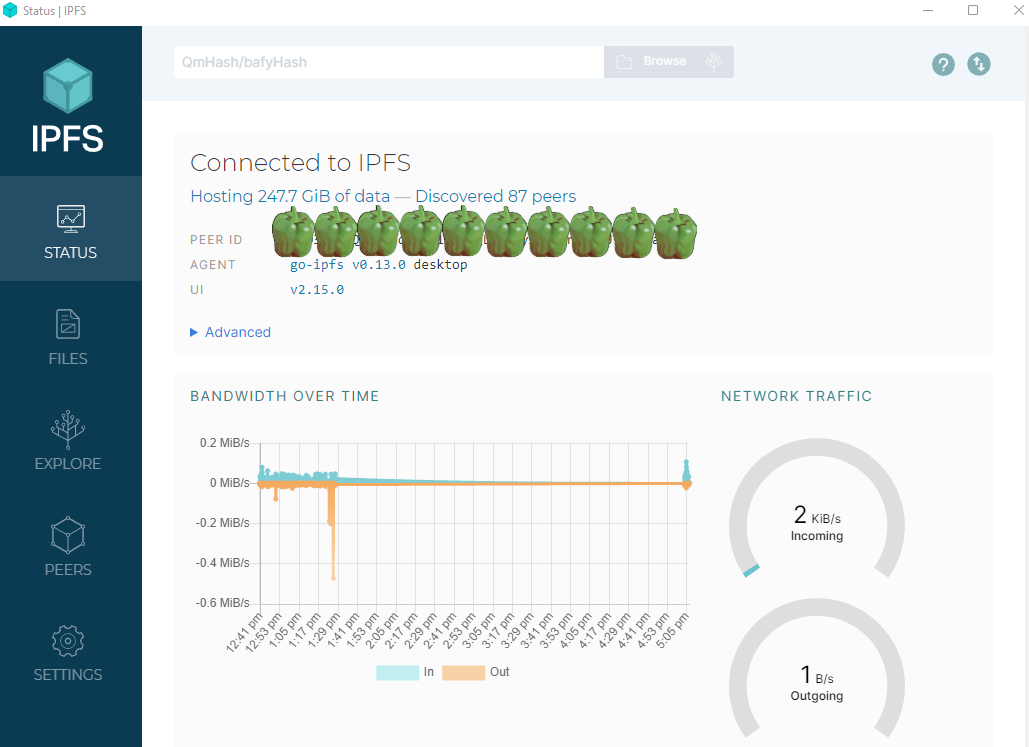The height and width of the screenshot is (747, 1029).
Task: Click the 12:41 pm time axis label
Action: (x=243, y=631)
